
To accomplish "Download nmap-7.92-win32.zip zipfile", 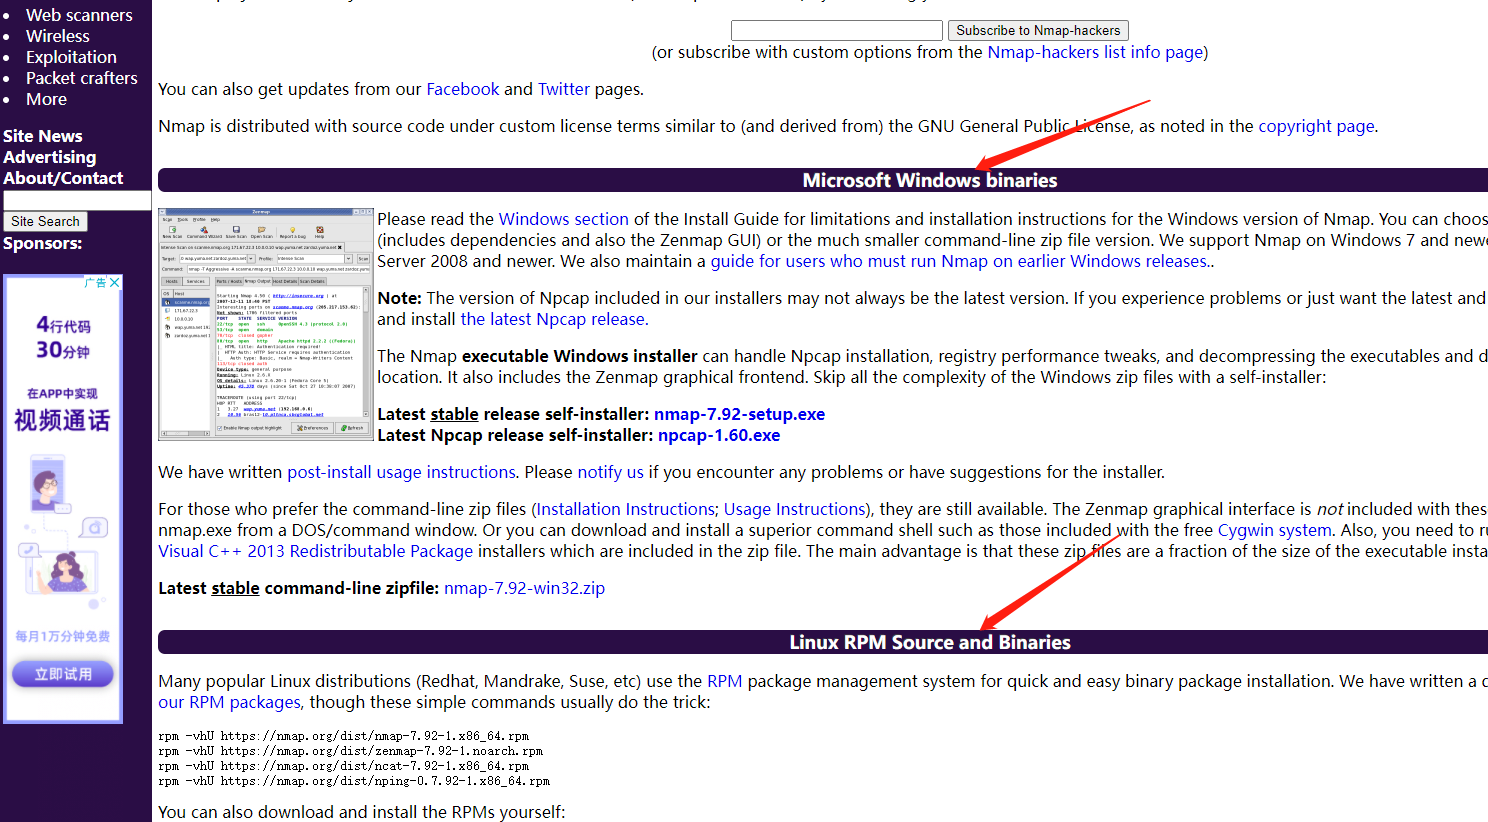I will click(525, 588).
